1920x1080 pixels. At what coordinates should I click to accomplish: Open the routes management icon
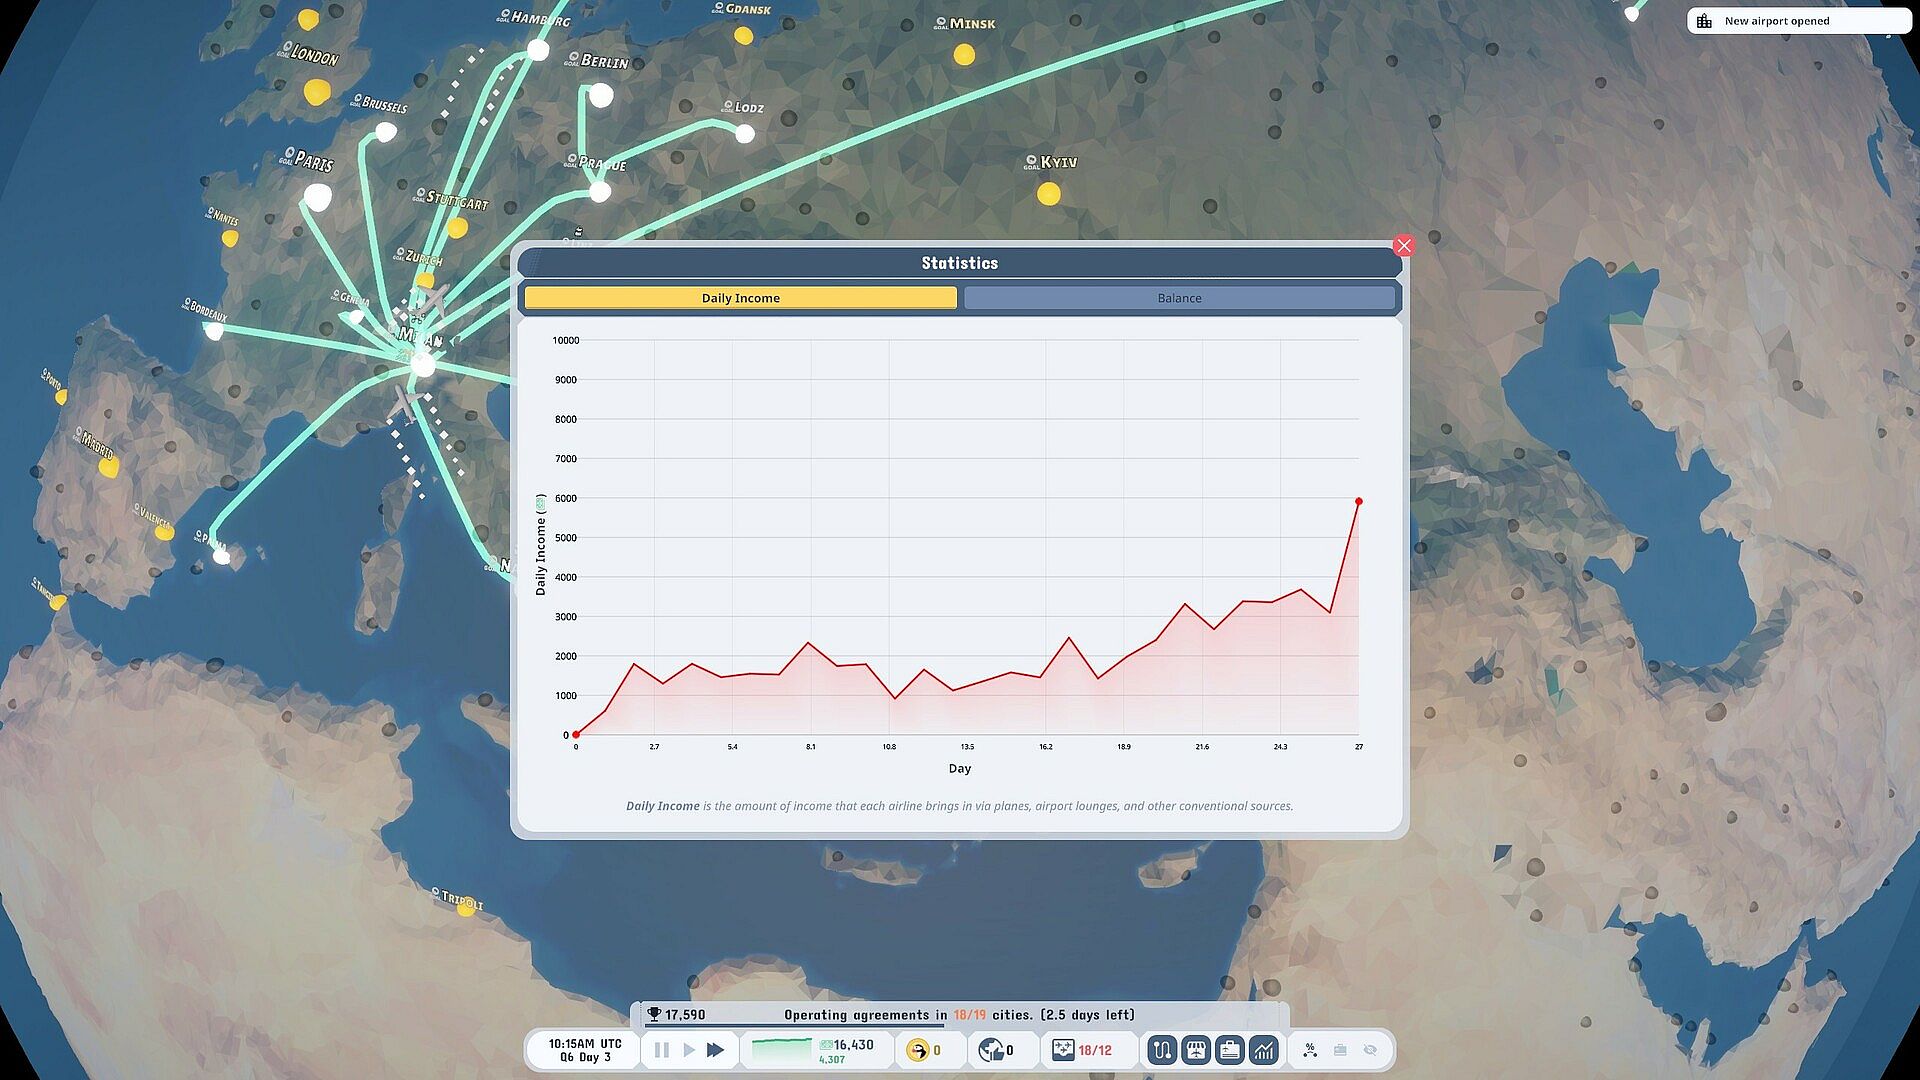click(1161, 1050)
